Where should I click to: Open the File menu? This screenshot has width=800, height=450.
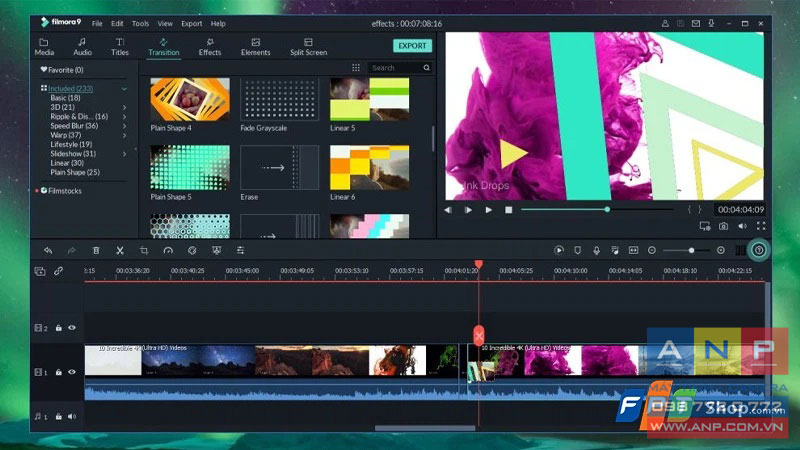(97, 23)
